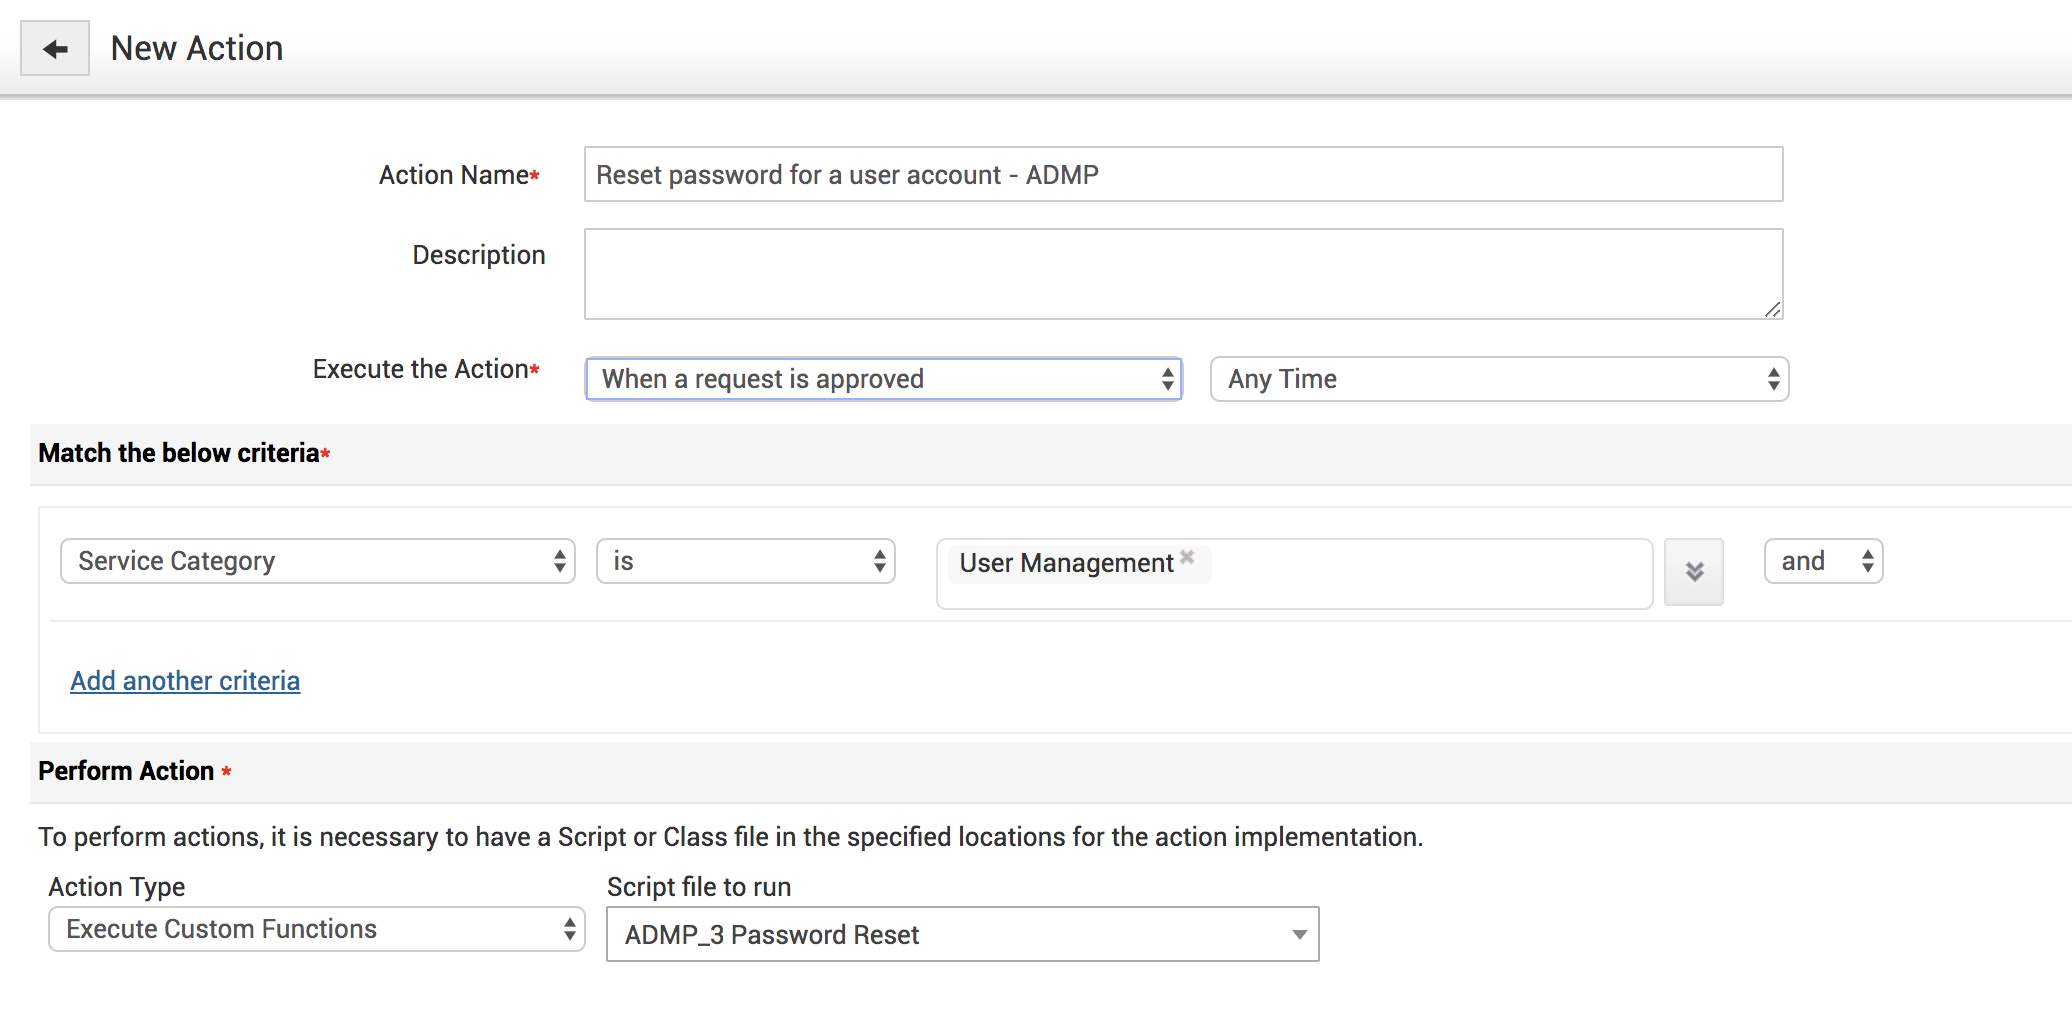
Task: Click the 'Match the below criteria' heading
Action: (x=179, y=453)
